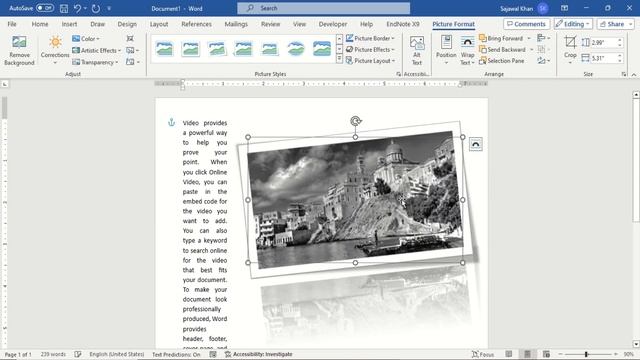Open the Picture Border dropdown
Viewport: 640px width, 360px height.
(x=370, y=38)
